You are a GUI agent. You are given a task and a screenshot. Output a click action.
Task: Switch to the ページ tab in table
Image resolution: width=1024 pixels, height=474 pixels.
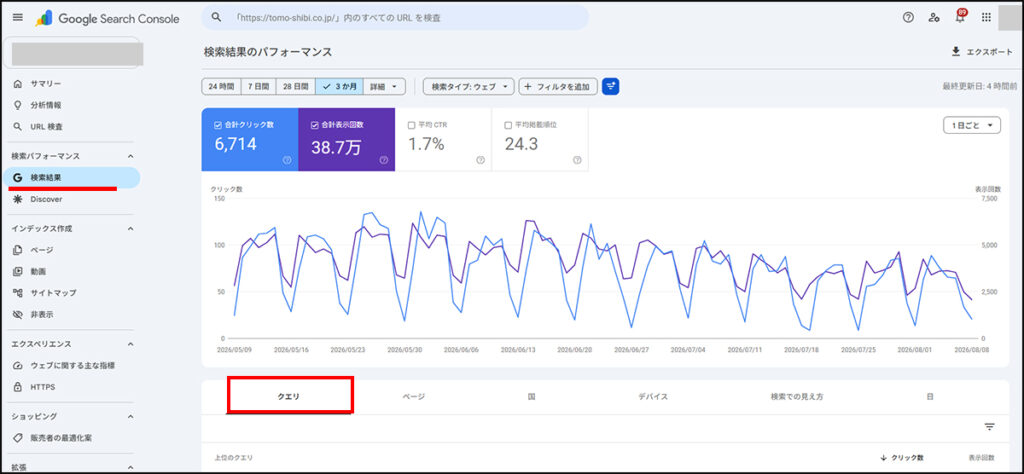pyautogui.click(x=413, y=396)
